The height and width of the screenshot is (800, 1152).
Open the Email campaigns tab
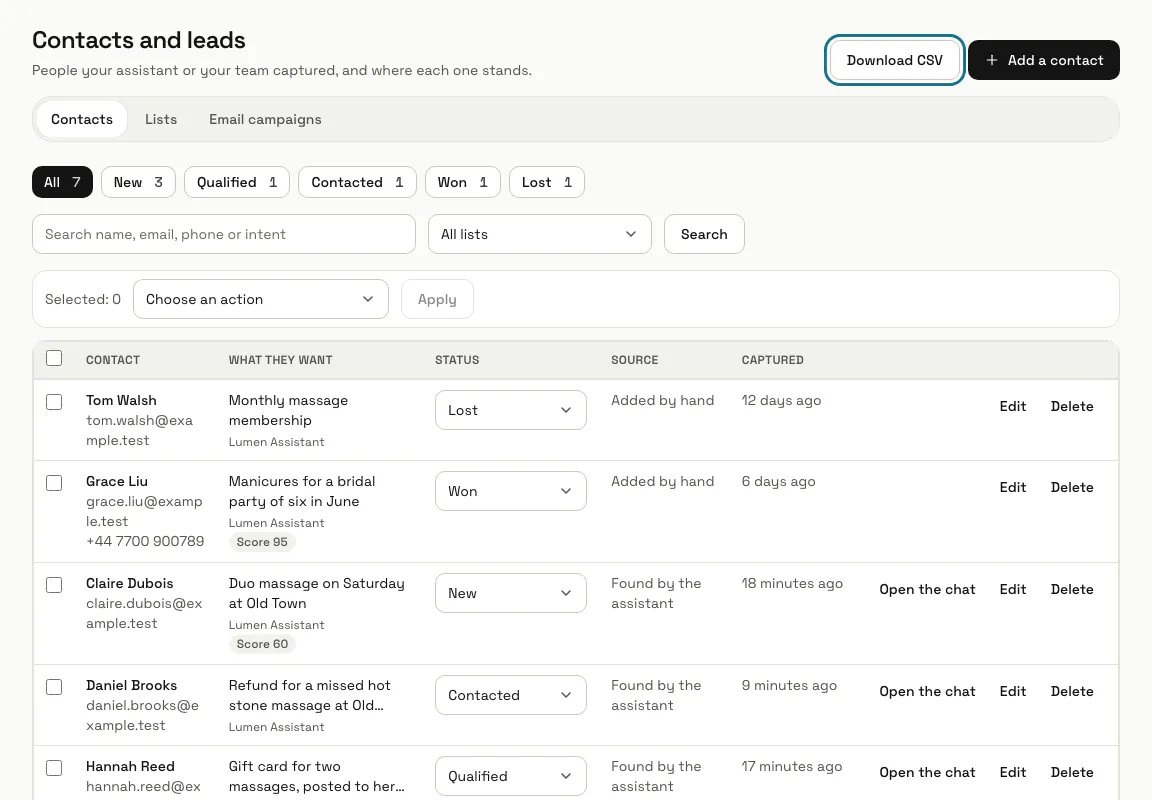point(265,119)
